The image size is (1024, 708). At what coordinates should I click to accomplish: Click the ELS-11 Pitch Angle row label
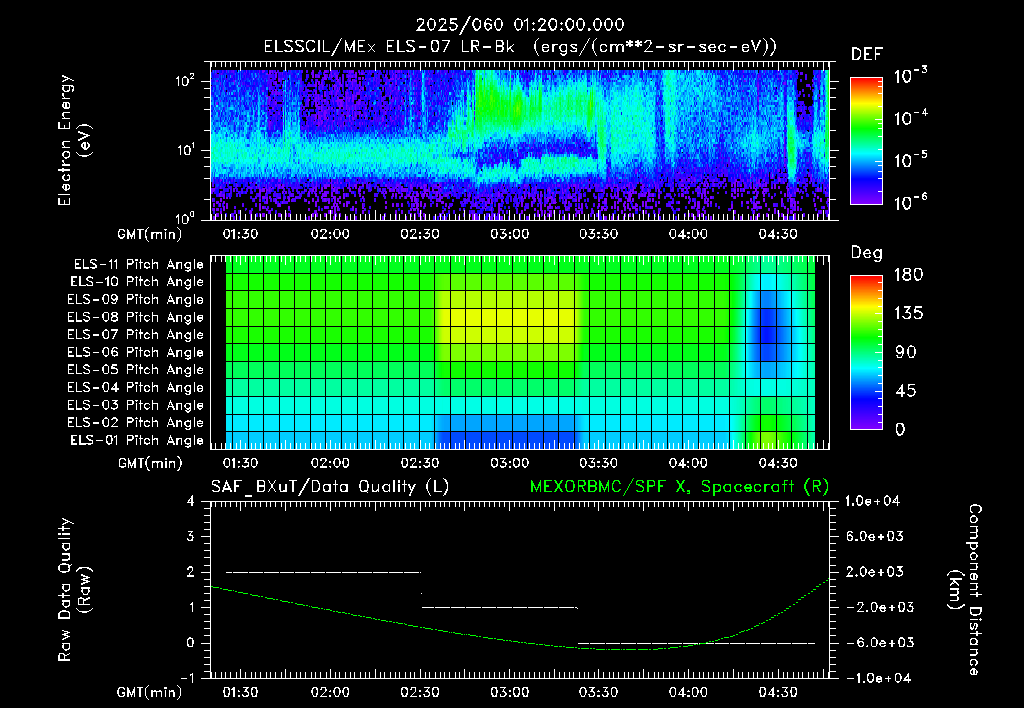pos(138,265)
